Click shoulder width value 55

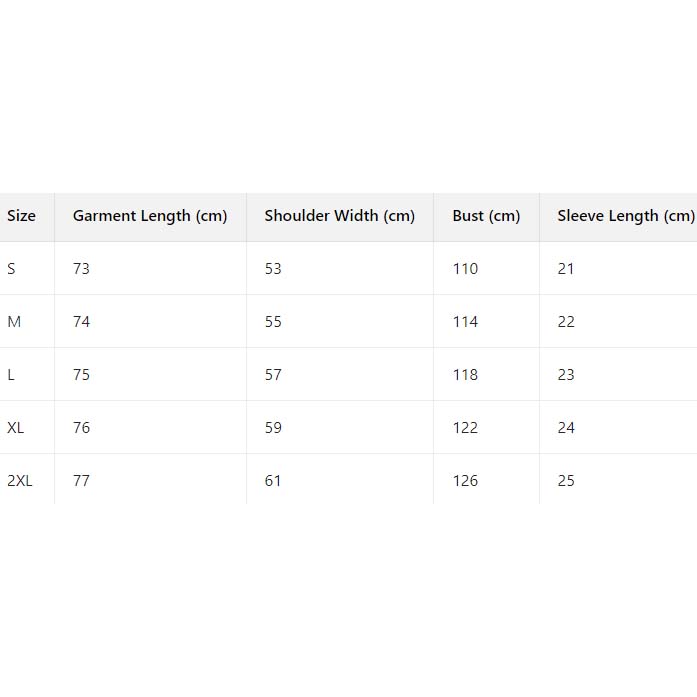click(273, 322)
